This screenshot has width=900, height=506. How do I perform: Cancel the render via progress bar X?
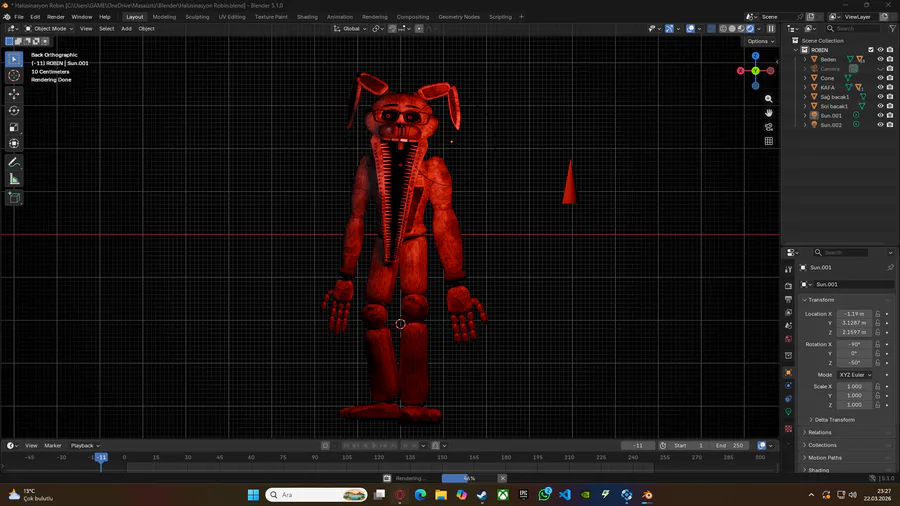click(502, 478)
